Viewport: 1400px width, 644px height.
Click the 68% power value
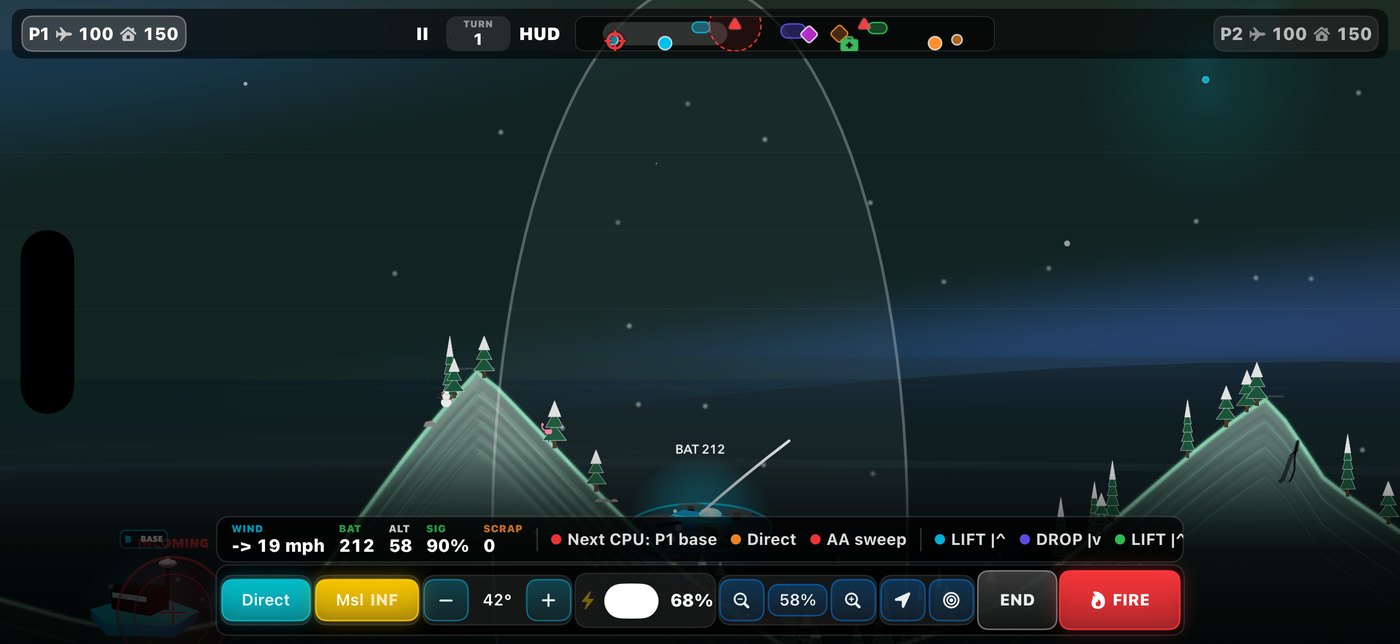pyautogui.click(x=691, y=600)
